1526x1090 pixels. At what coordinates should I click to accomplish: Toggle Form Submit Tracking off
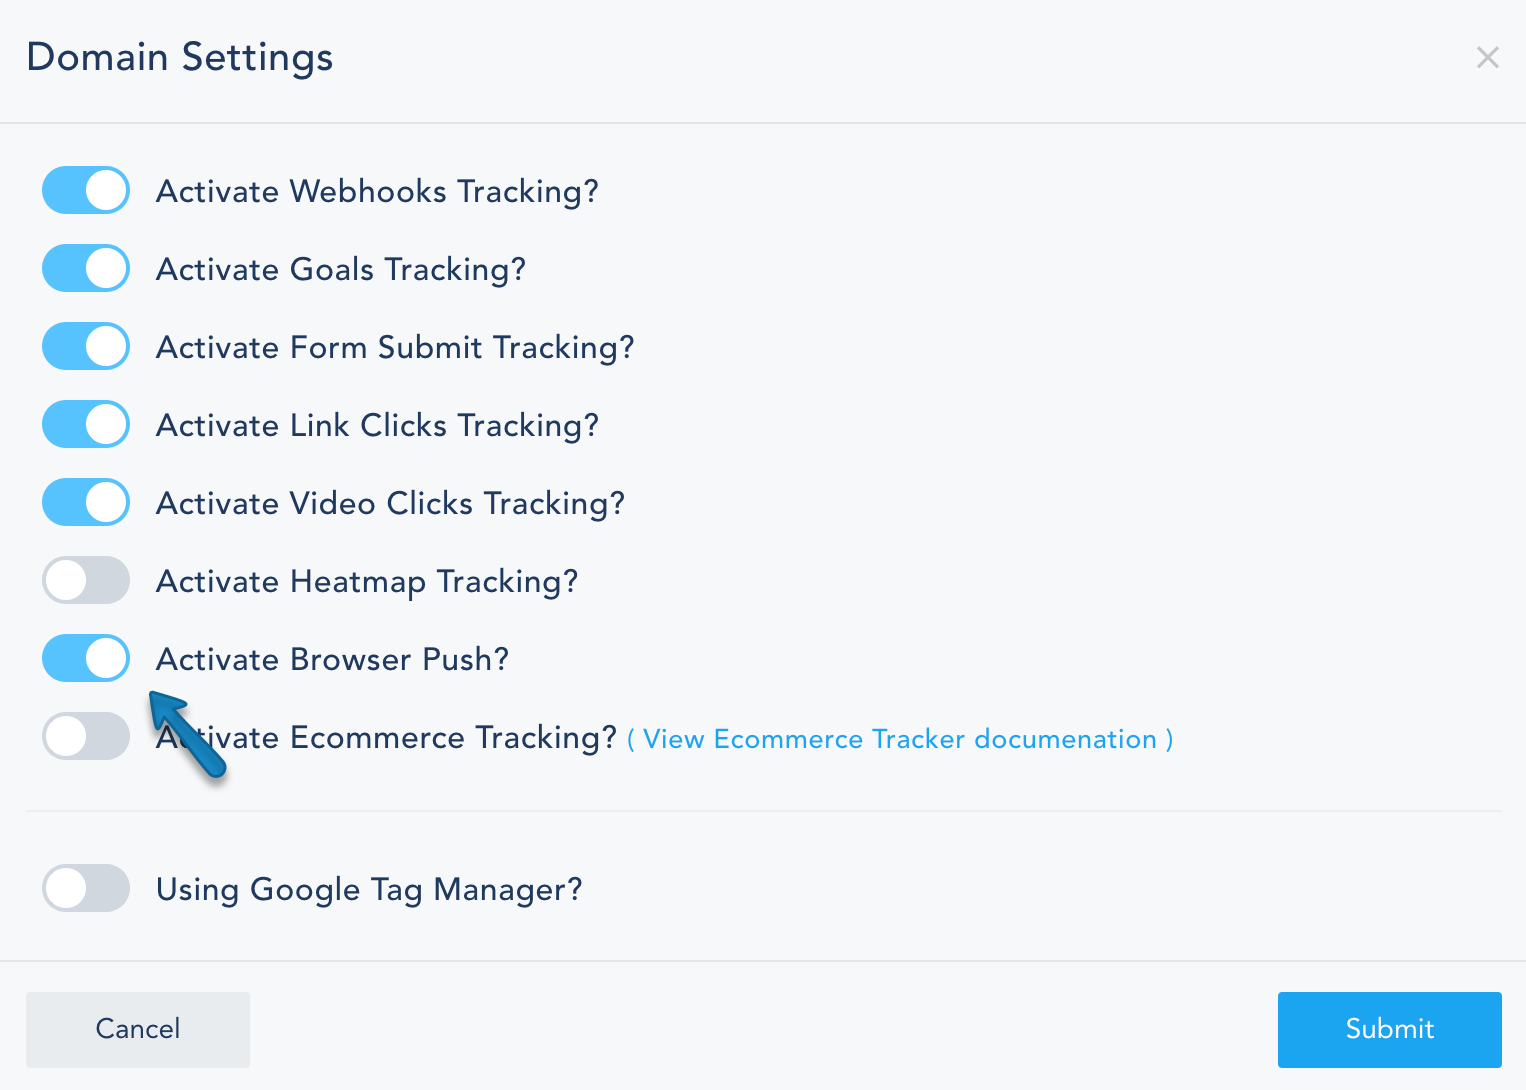click(x=86, y=346)
